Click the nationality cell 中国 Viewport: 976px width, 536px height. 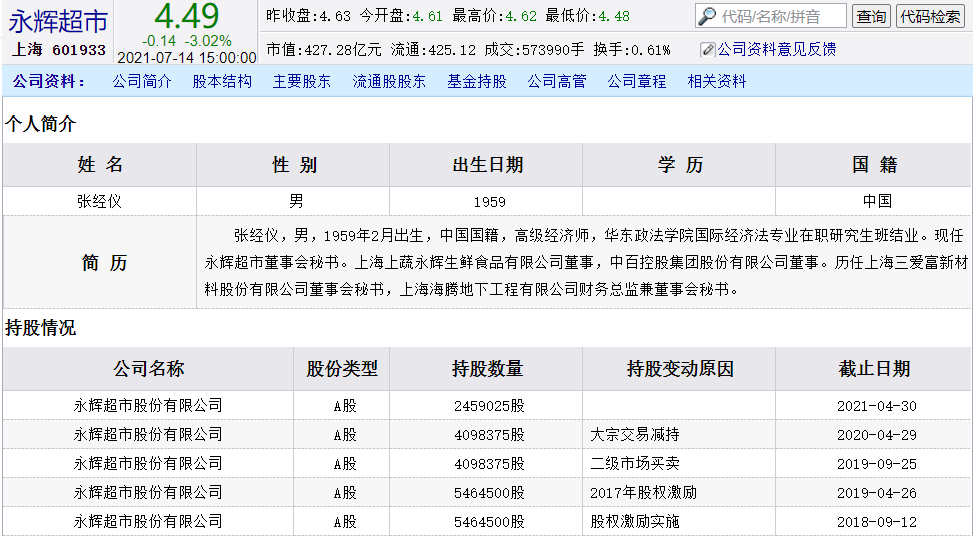tap(877, 201)
